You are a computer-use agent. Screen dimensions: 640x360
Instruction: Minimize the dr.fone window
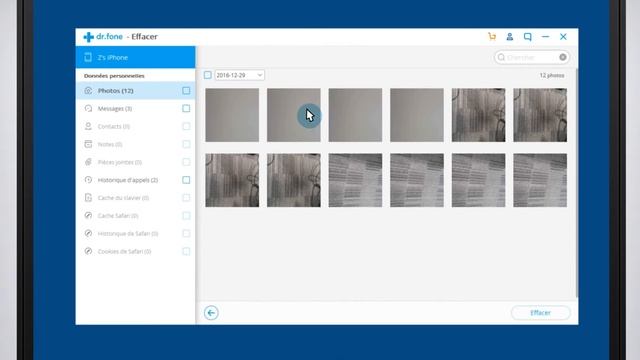point(545,37)
